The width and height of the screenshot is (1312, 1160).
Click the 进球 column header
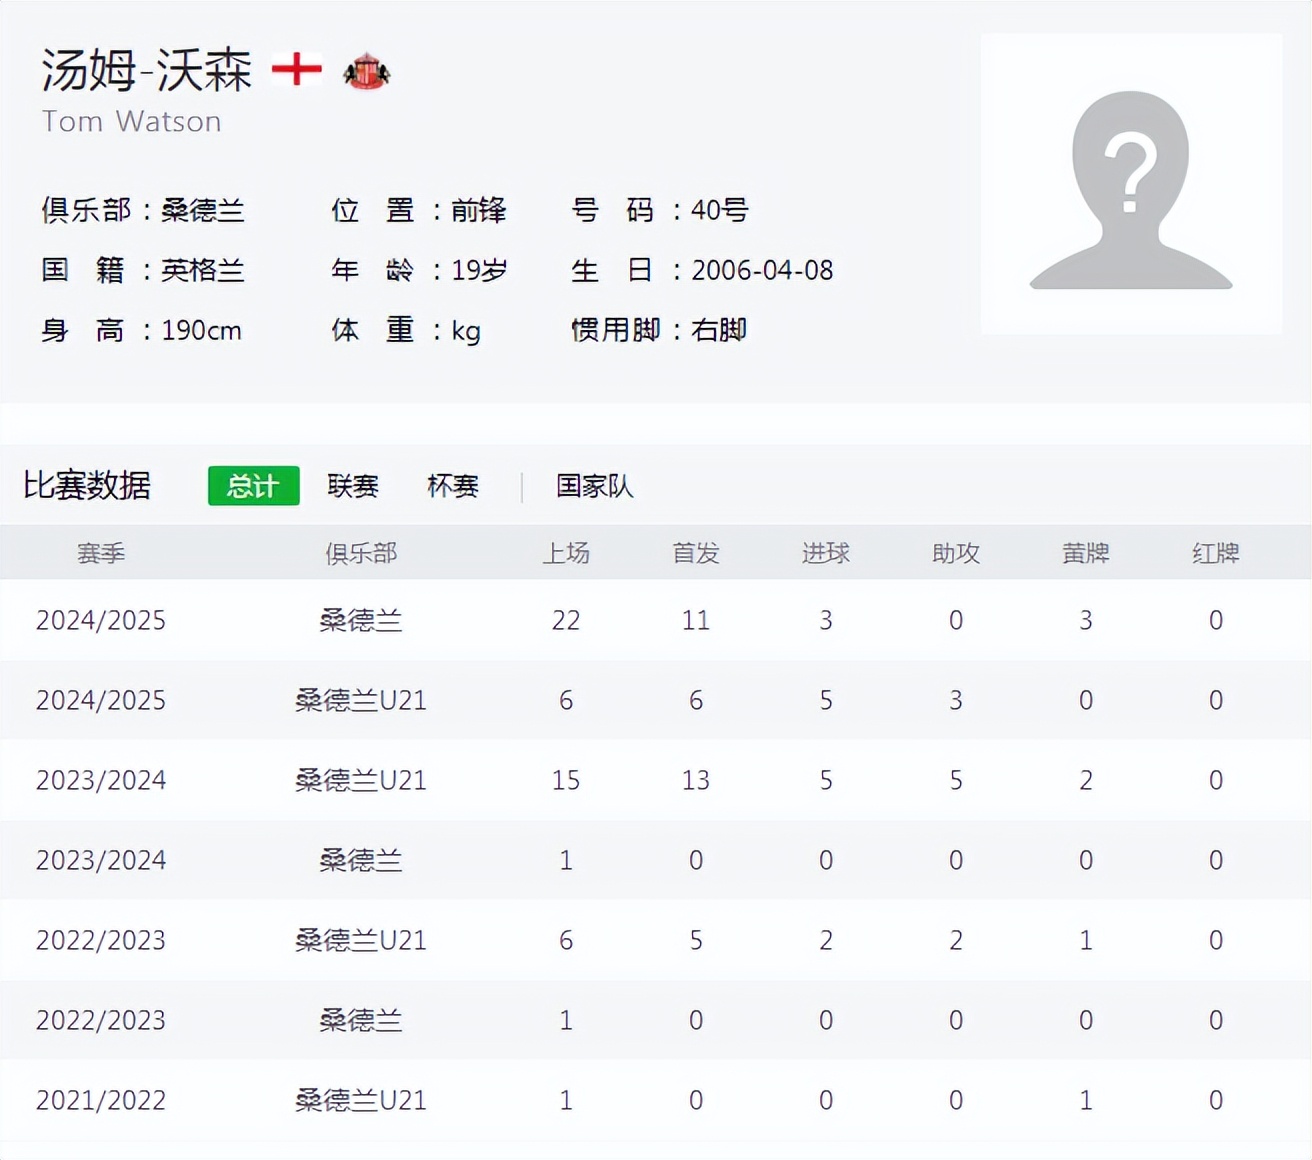(x=826, y=553)
